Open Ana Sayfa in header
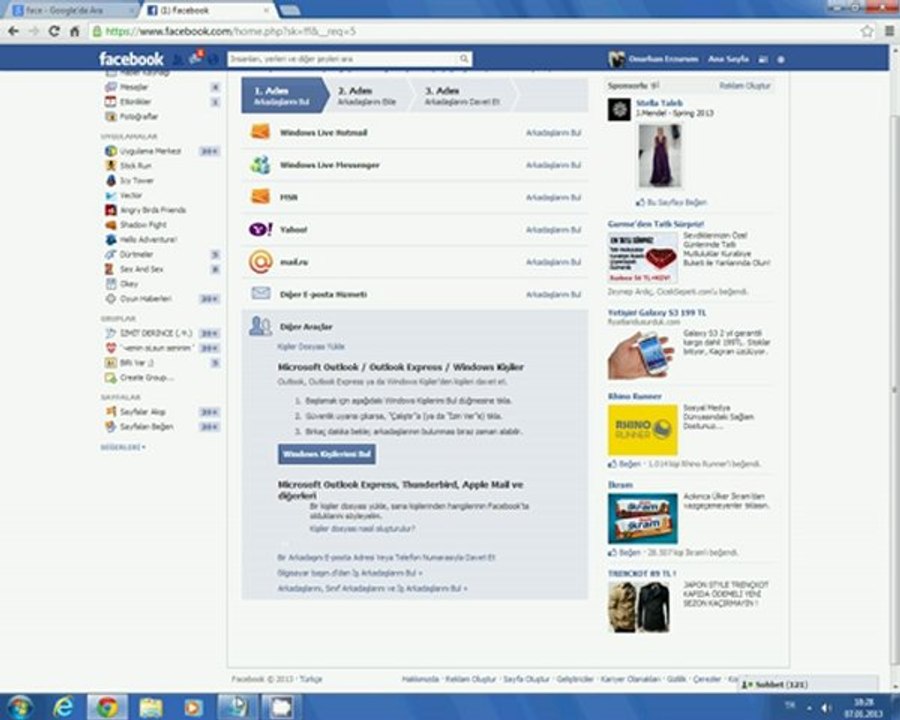This screenshot has height=720, width=900. (x=728, y=59)
